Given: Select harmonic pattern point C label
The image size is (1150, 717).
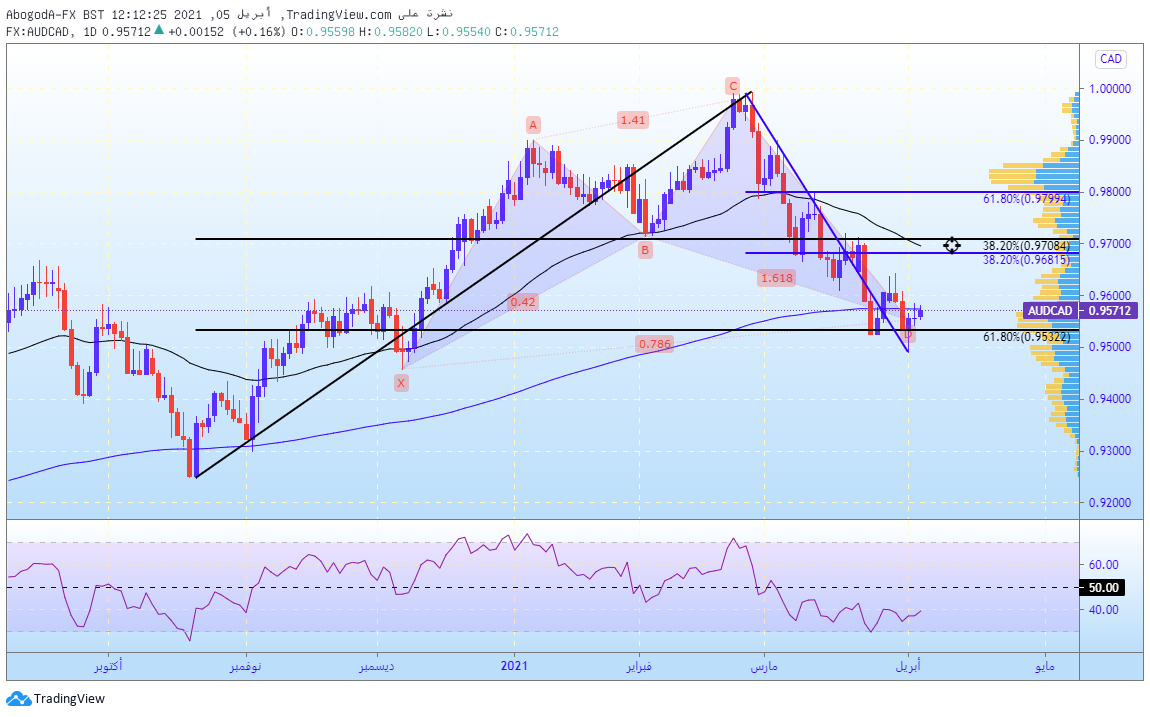Looking at the screenshot, I should (x=733, y=86).
